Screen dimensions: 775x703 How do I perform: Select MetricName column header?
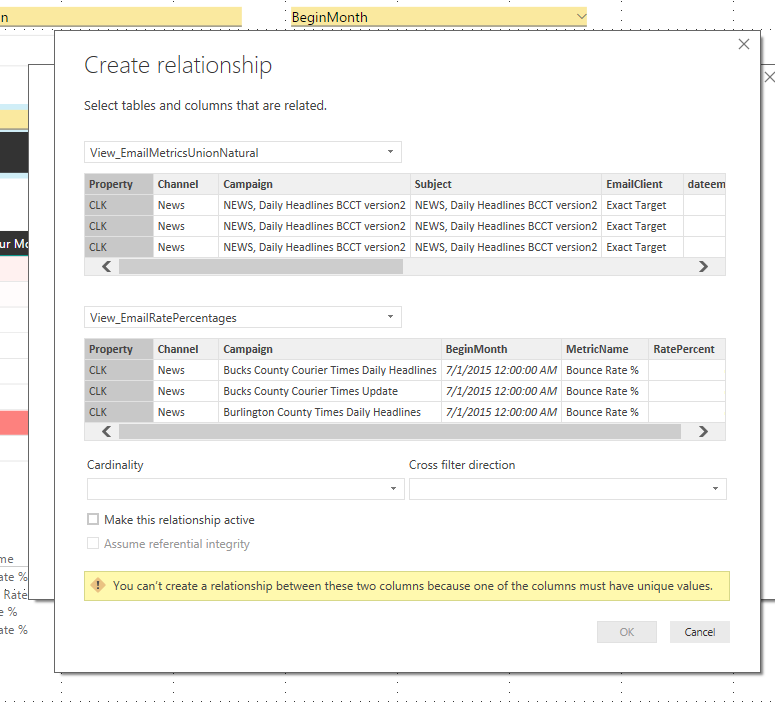click(605, 349)
